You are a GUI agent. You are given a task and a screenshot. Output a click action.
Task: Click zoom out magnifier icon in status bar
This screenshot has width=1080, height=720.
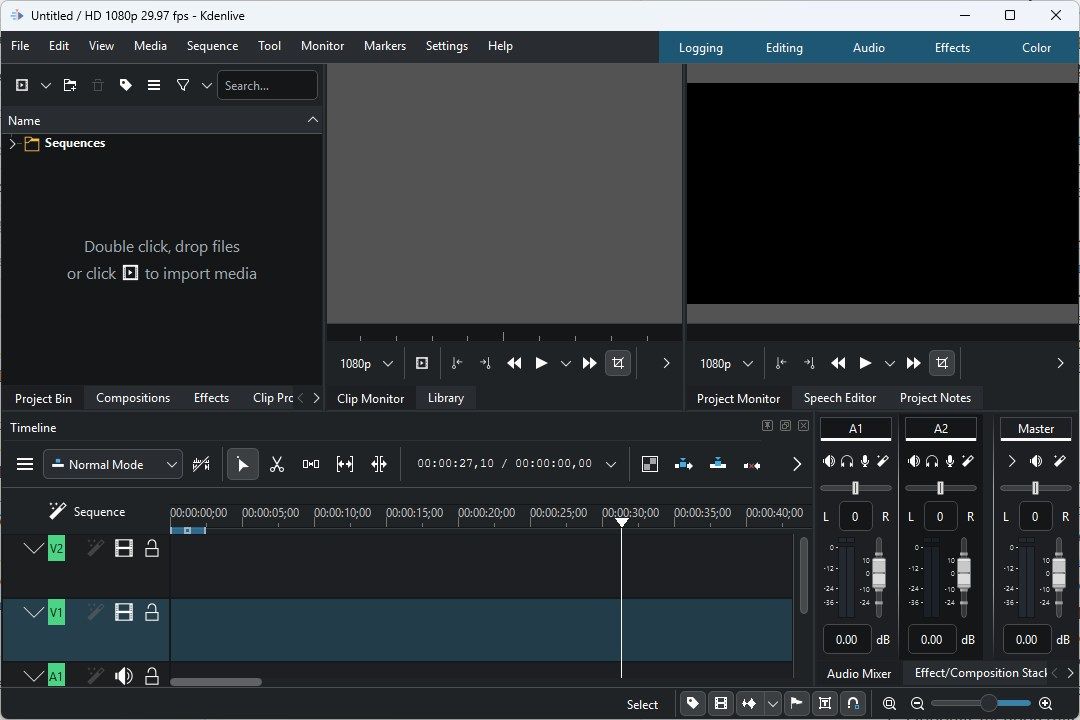pos(917,703)
